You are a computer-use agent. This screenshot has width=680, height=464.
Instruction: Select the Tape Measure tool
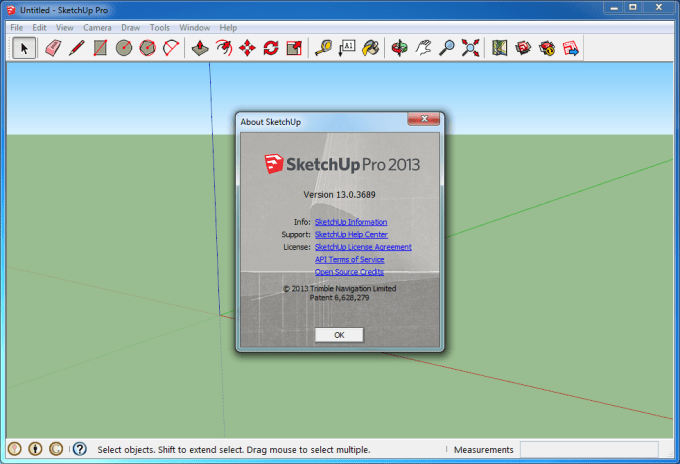(x=324, y=48)
